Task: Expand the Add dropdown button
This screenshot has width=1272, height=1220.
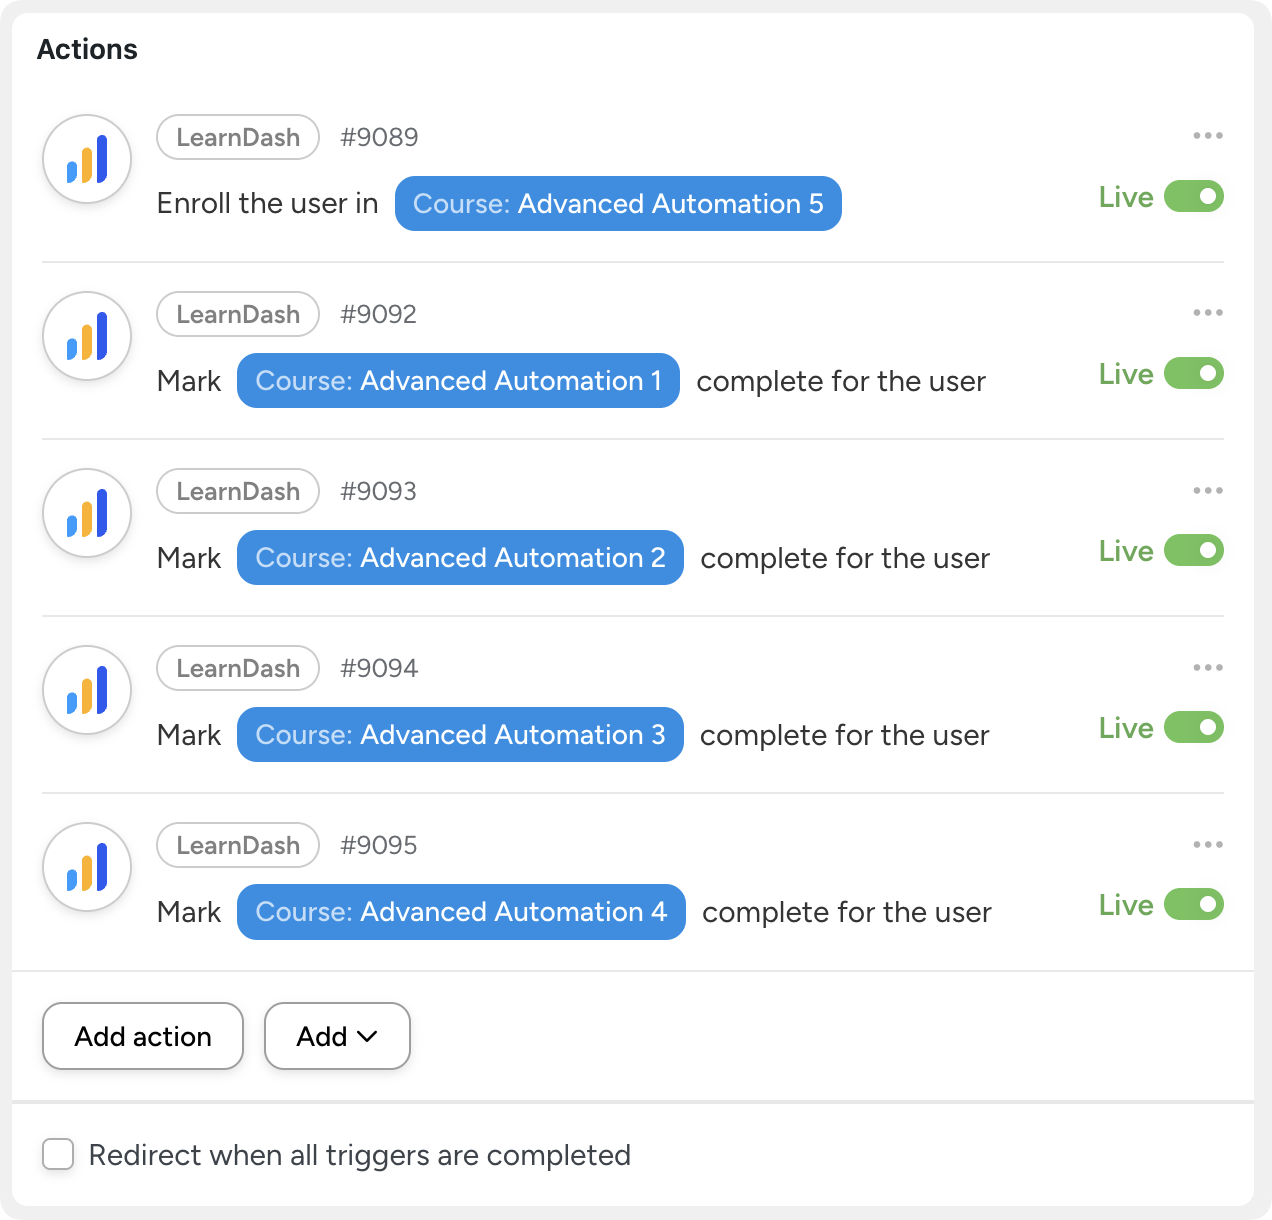Action: [337, 1036]
